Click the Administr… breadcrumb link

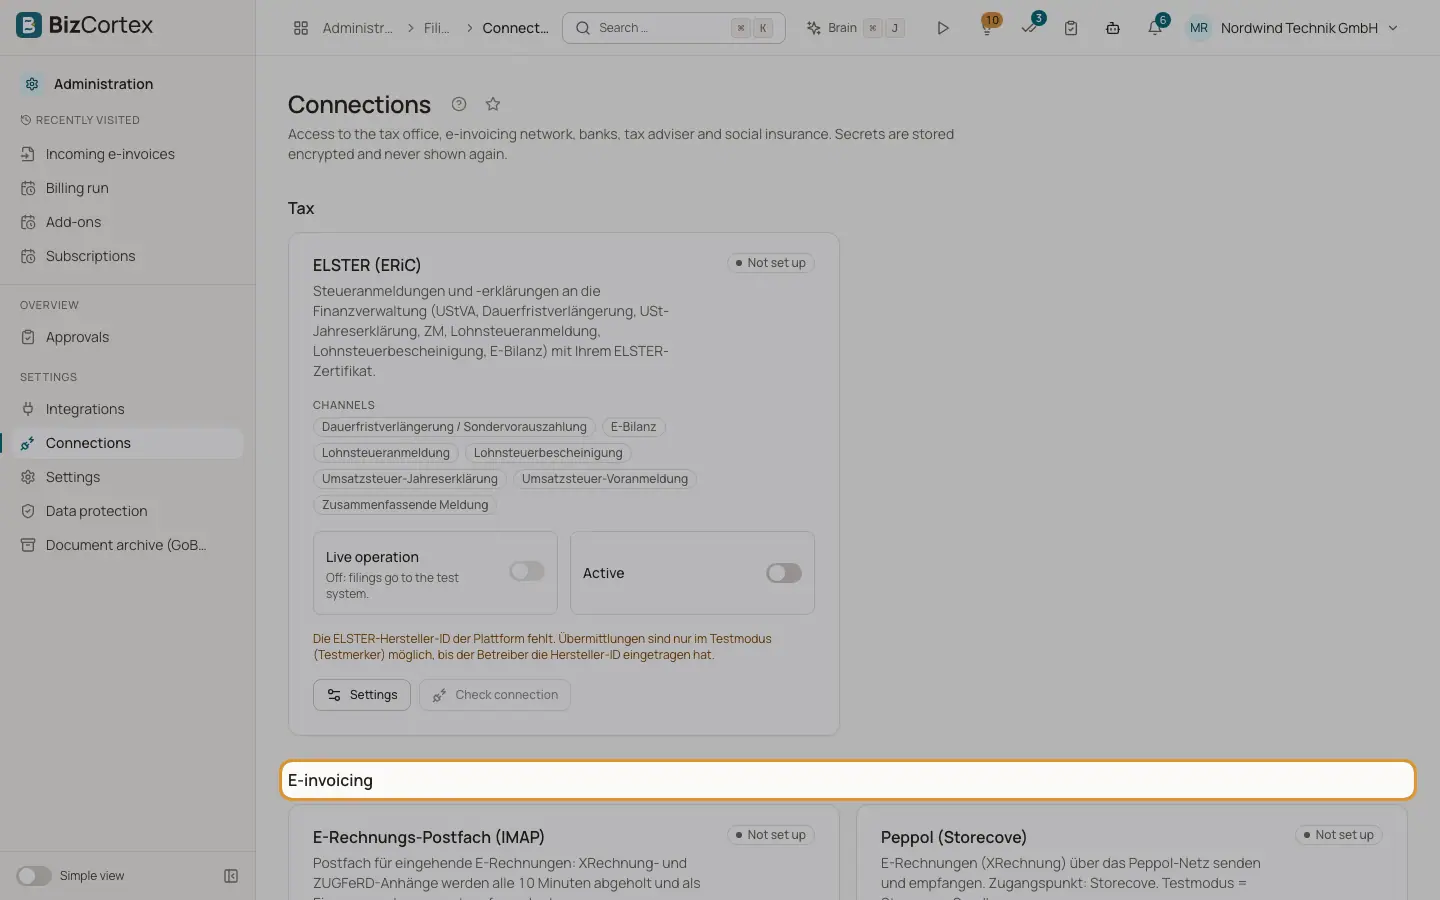(357, 28)
